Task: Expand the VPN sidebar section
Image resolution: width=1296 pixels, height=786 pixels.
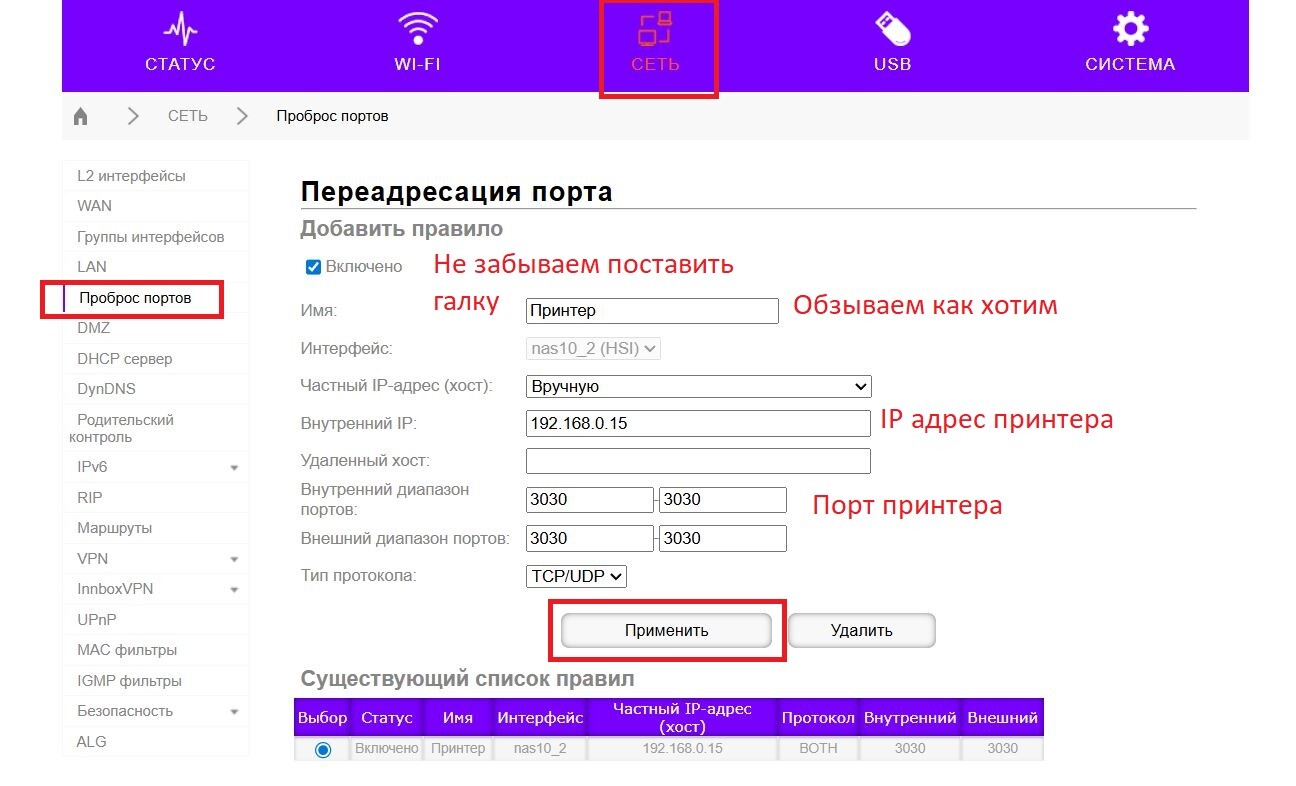Action: 234,559
